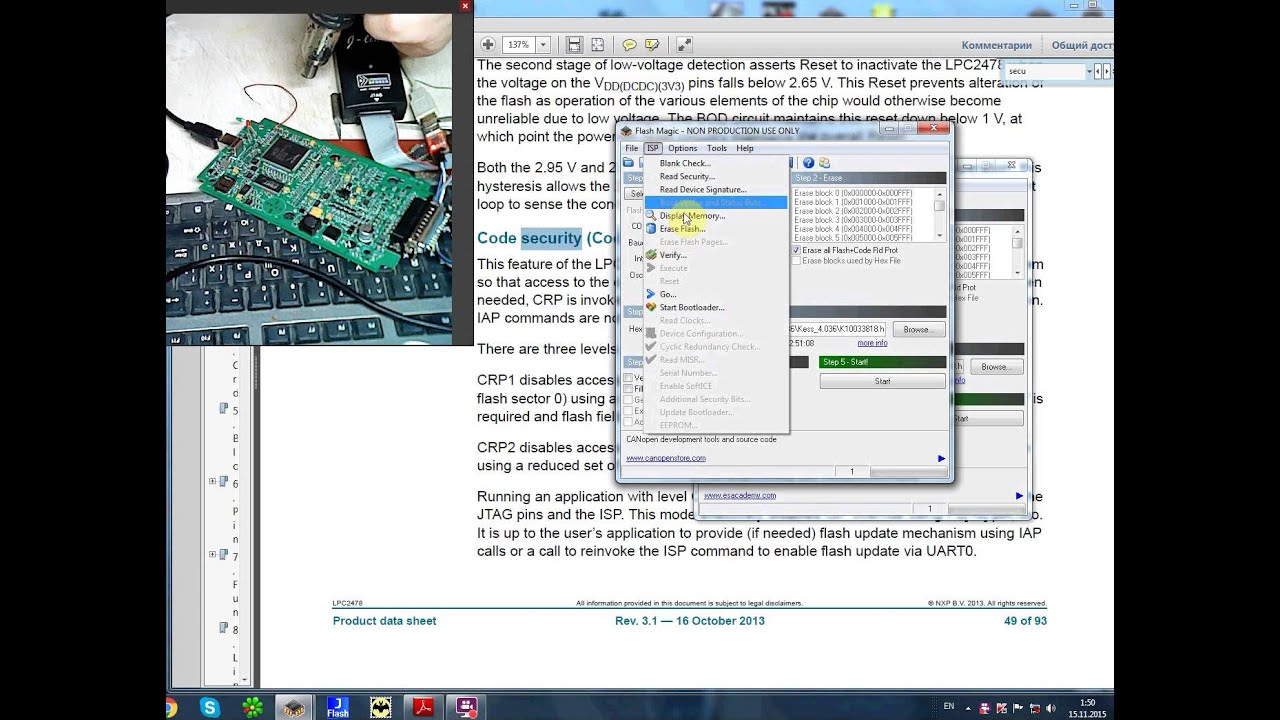Viewport: 1280px width, 720px height.
Task: Open bookmark 5 icon in bookmarks panel
Action: pyautogui.click(x=224, y=408)
